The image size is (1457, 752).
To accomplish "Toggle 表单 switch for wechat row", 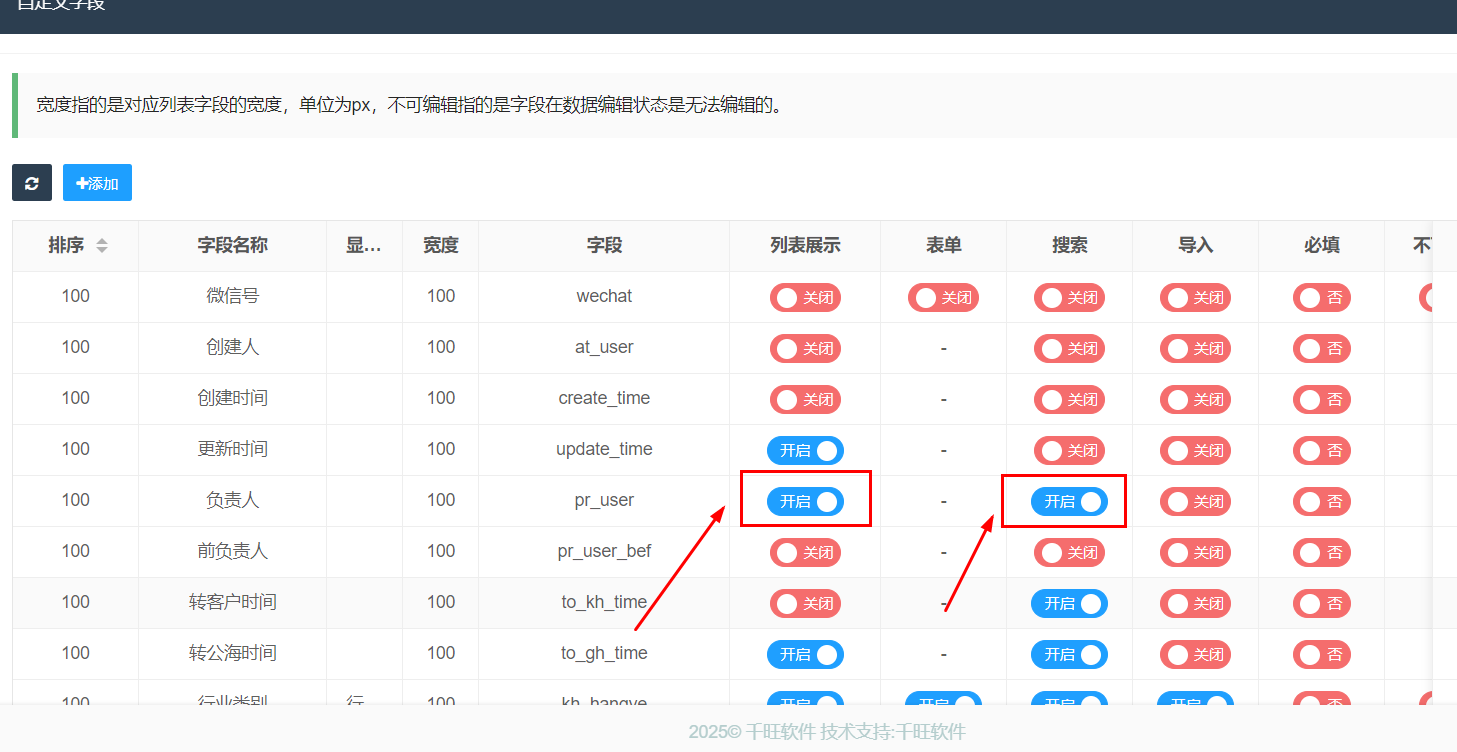I will pos(943,297).
